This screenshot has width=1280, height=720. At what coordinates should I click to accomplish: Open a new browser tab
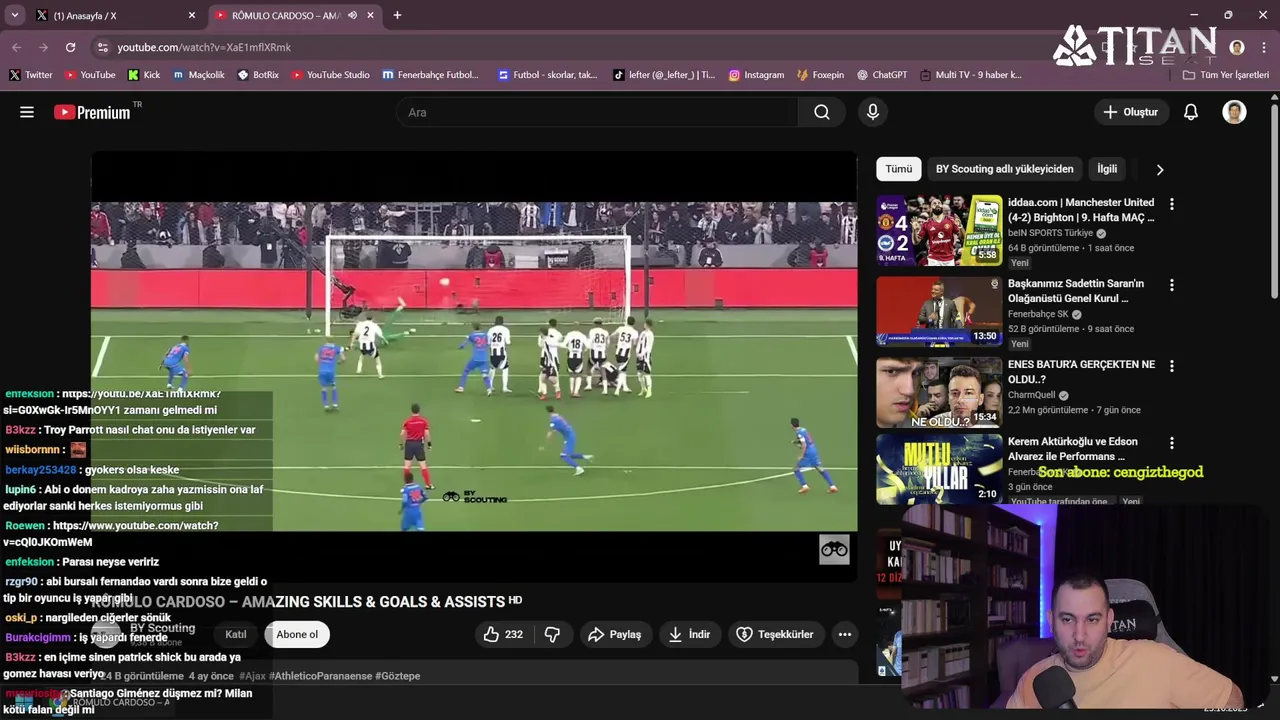pos(397,15)
